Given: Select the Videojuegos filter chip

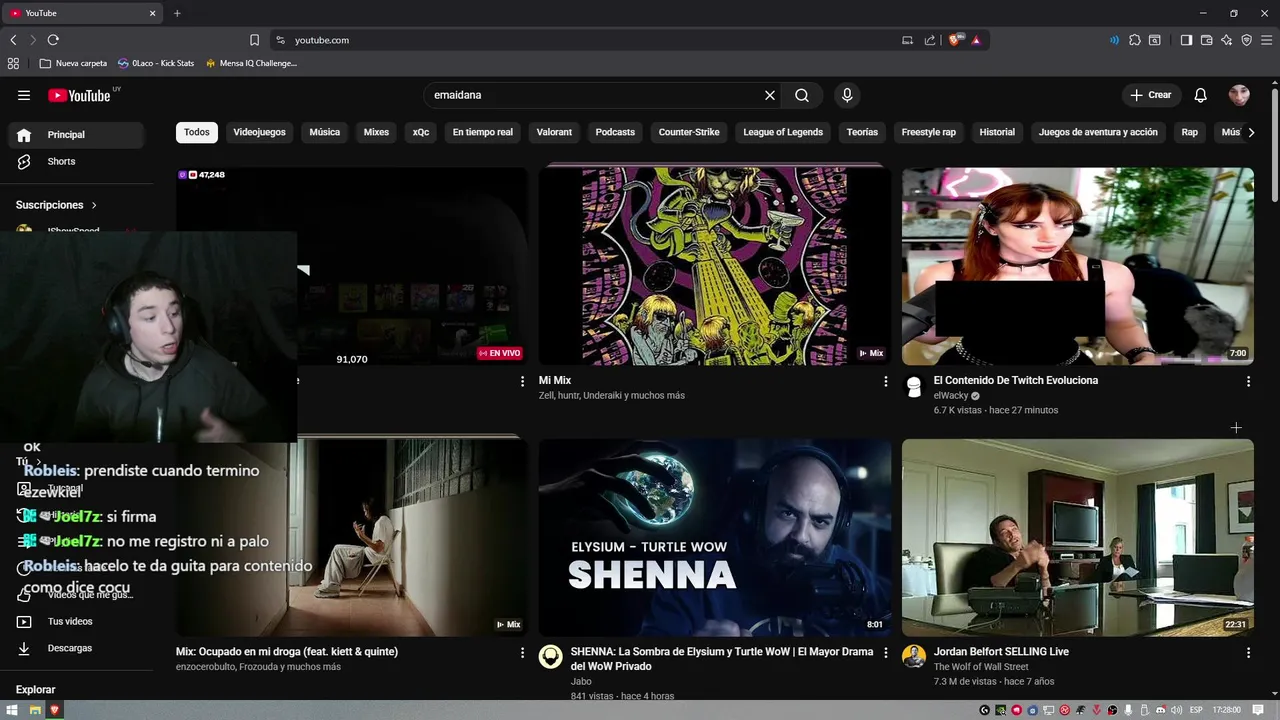Looking at the screenshot, I should click(259, 132).
